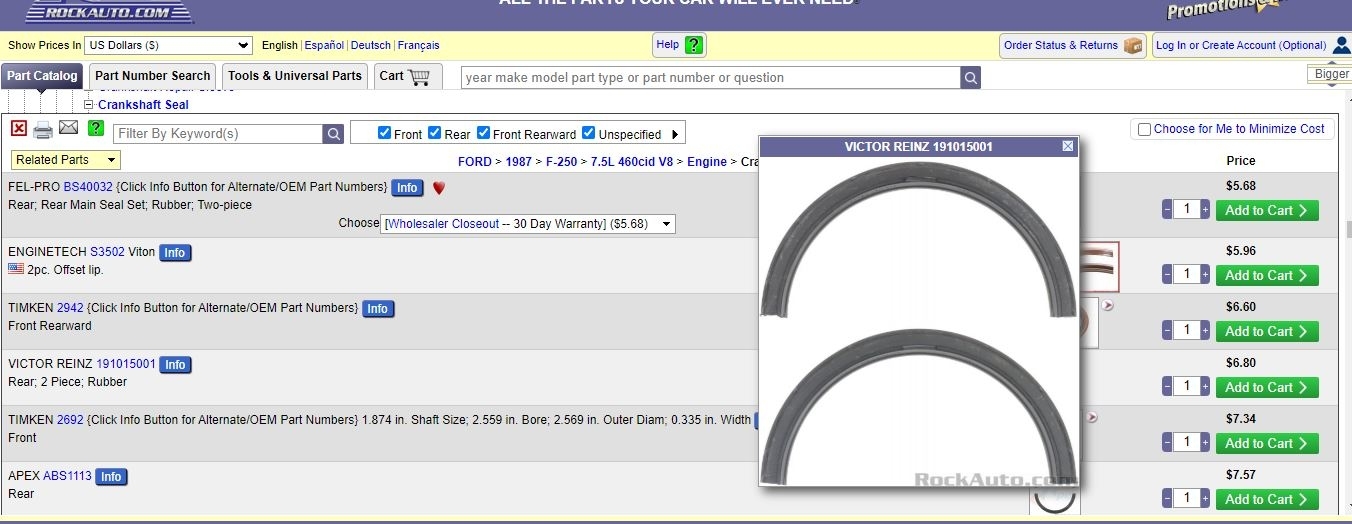Enable Choose for Me to Minimize Cost
Screen dimensions: 1352x524
pos(1144,129)
